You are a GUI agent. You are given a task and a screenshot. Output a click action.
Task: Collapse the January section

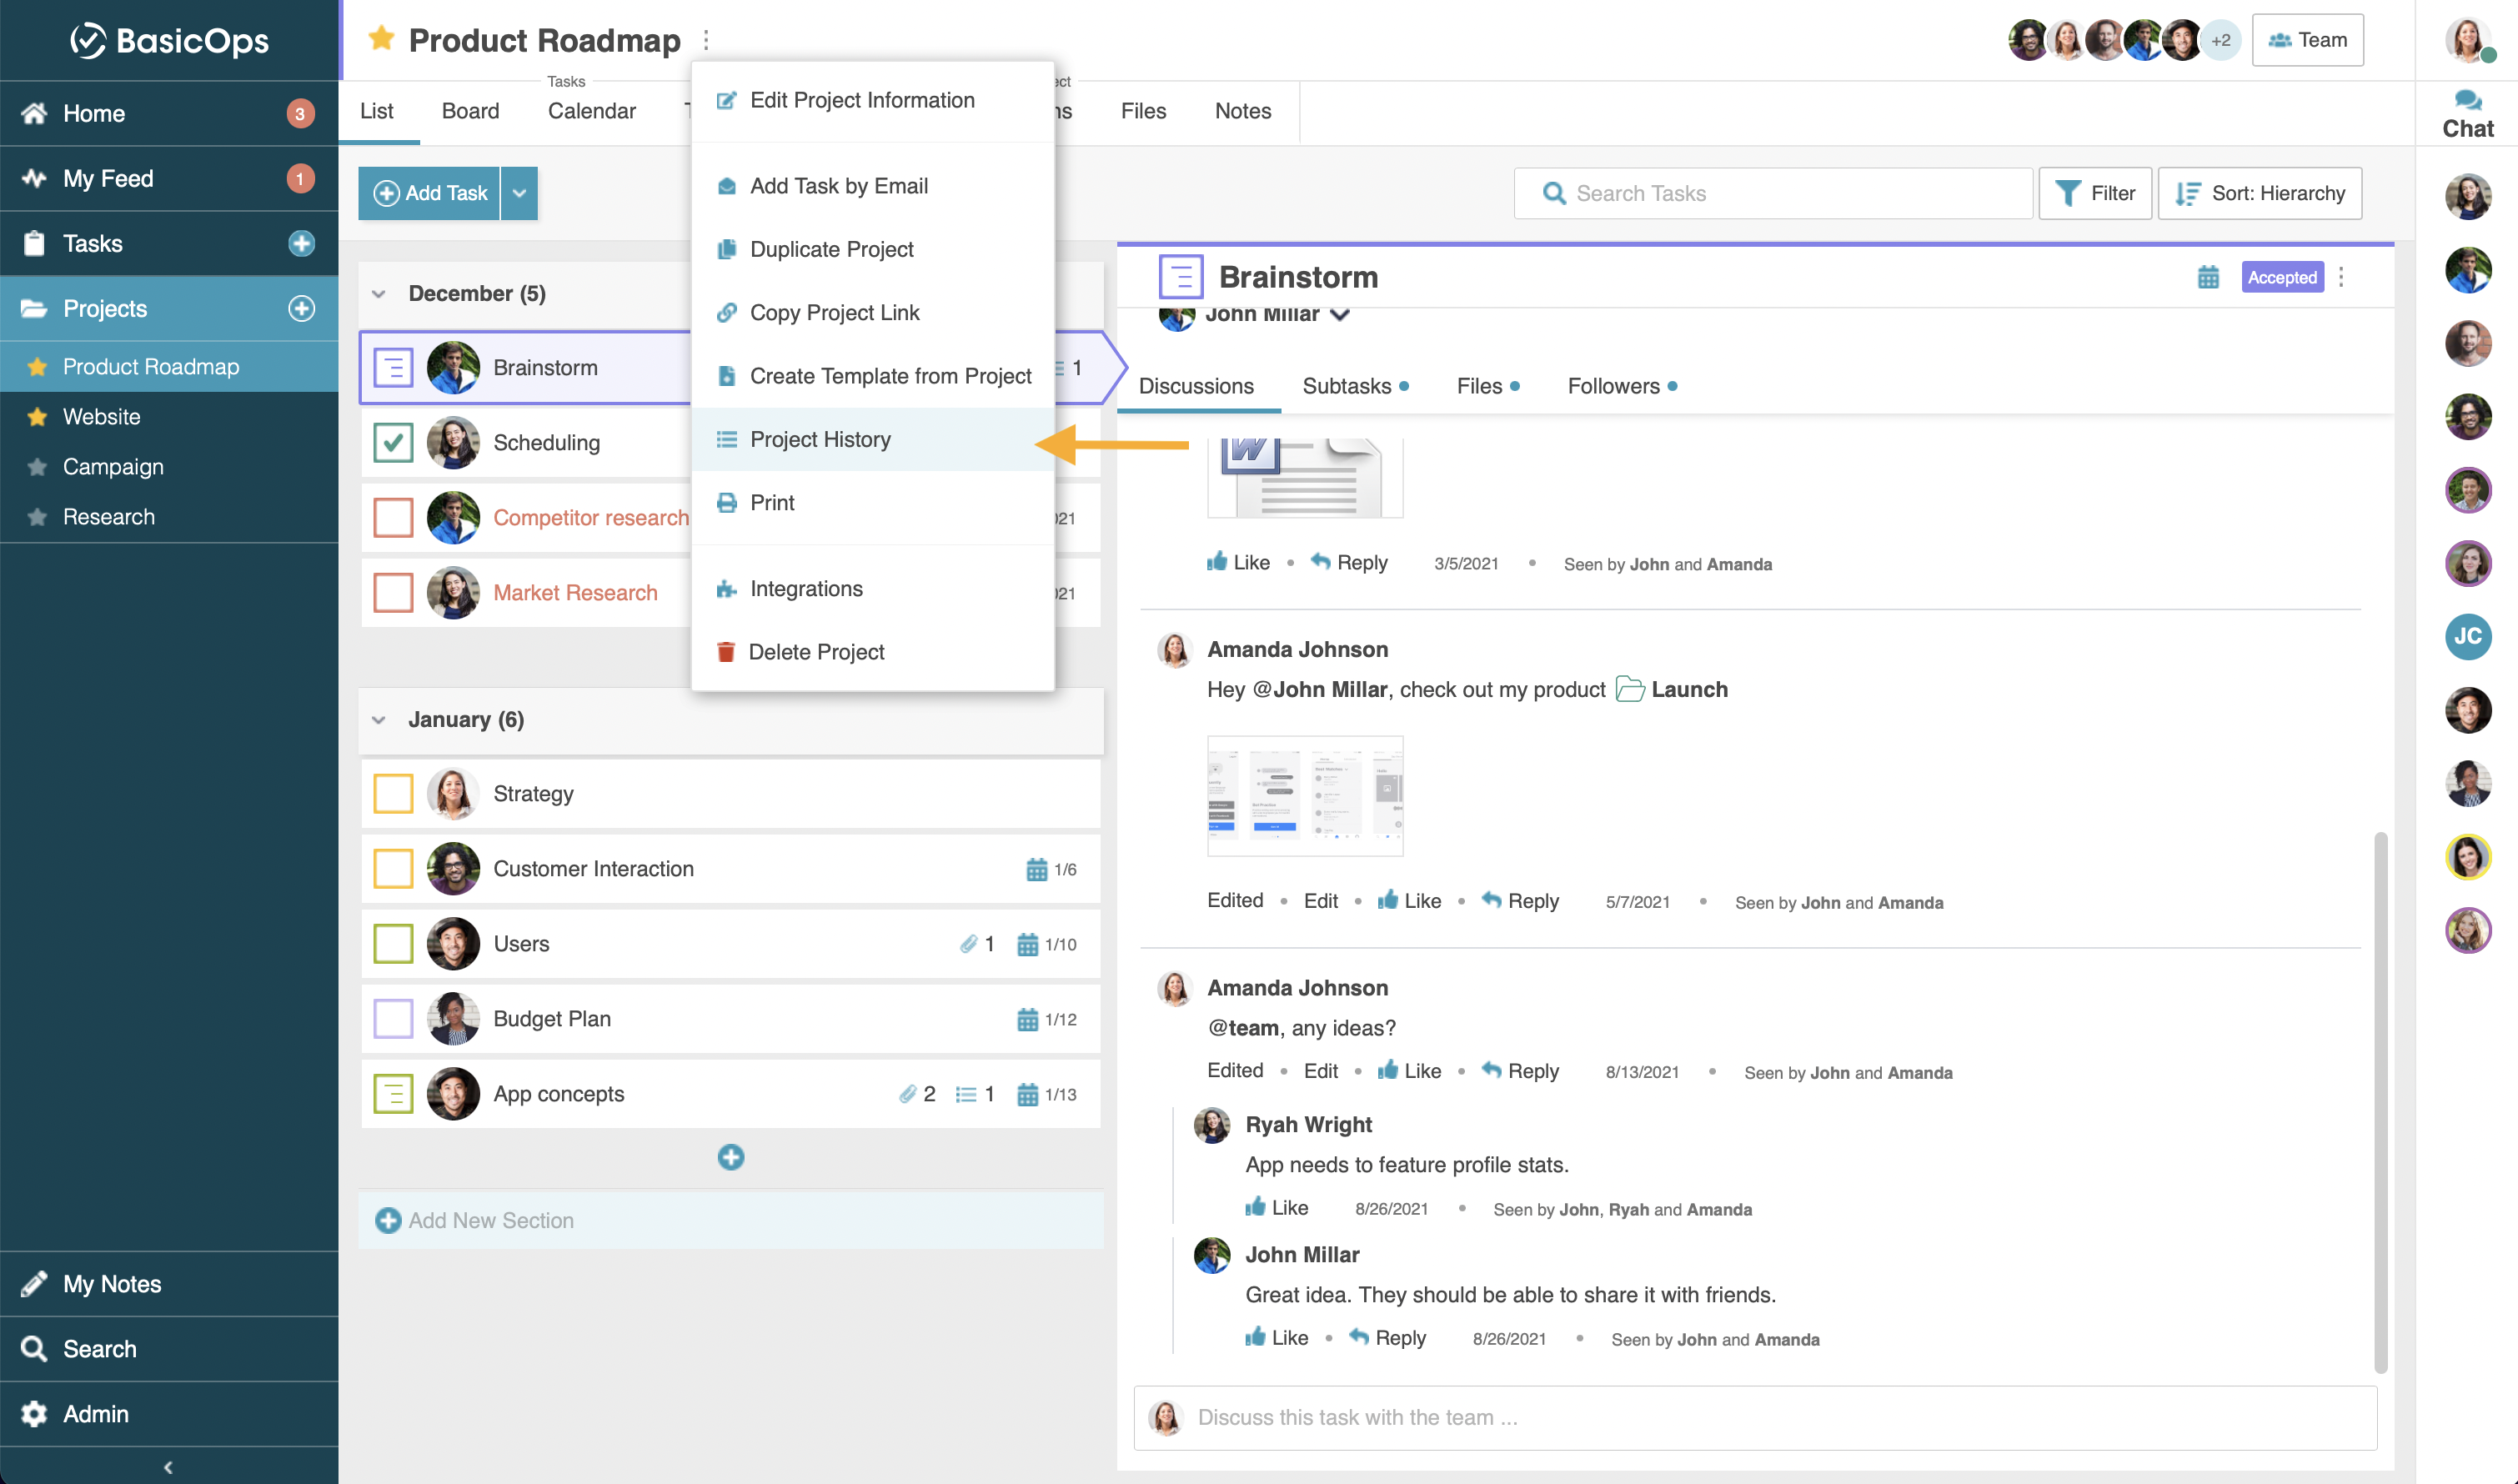click(378, 719)
